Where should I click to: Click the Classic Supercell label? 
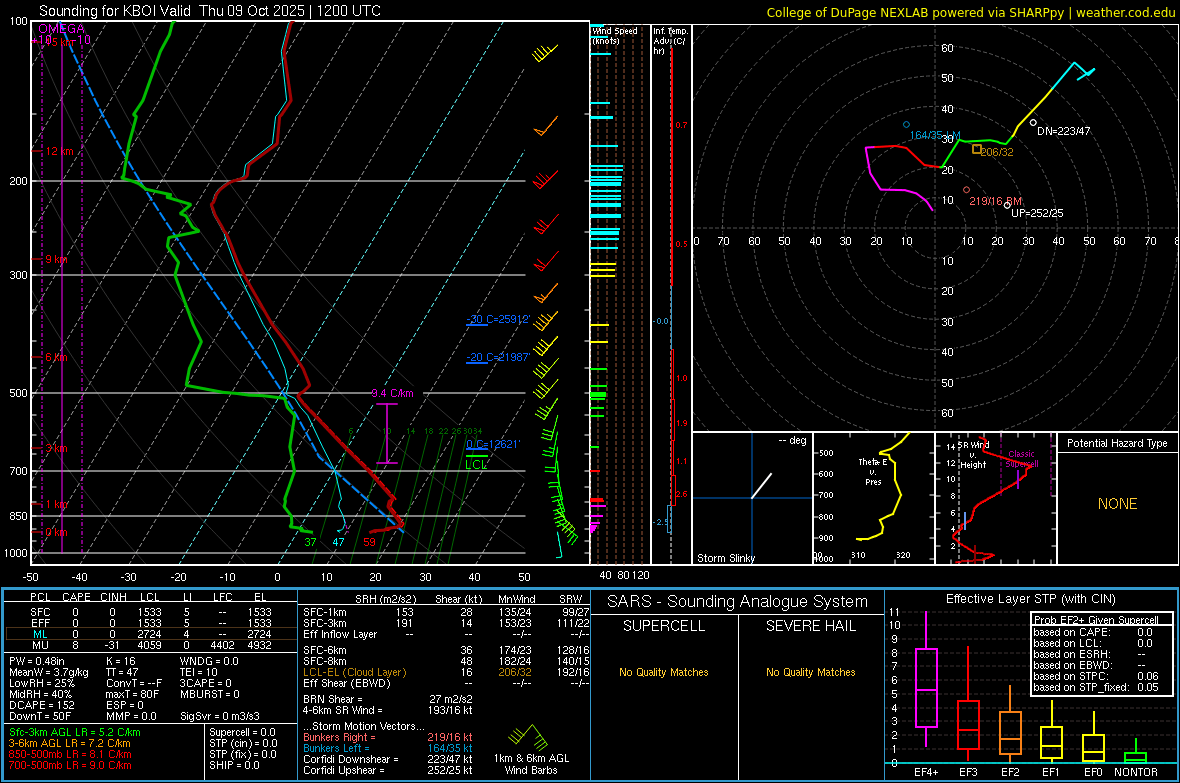[1022, 459]
